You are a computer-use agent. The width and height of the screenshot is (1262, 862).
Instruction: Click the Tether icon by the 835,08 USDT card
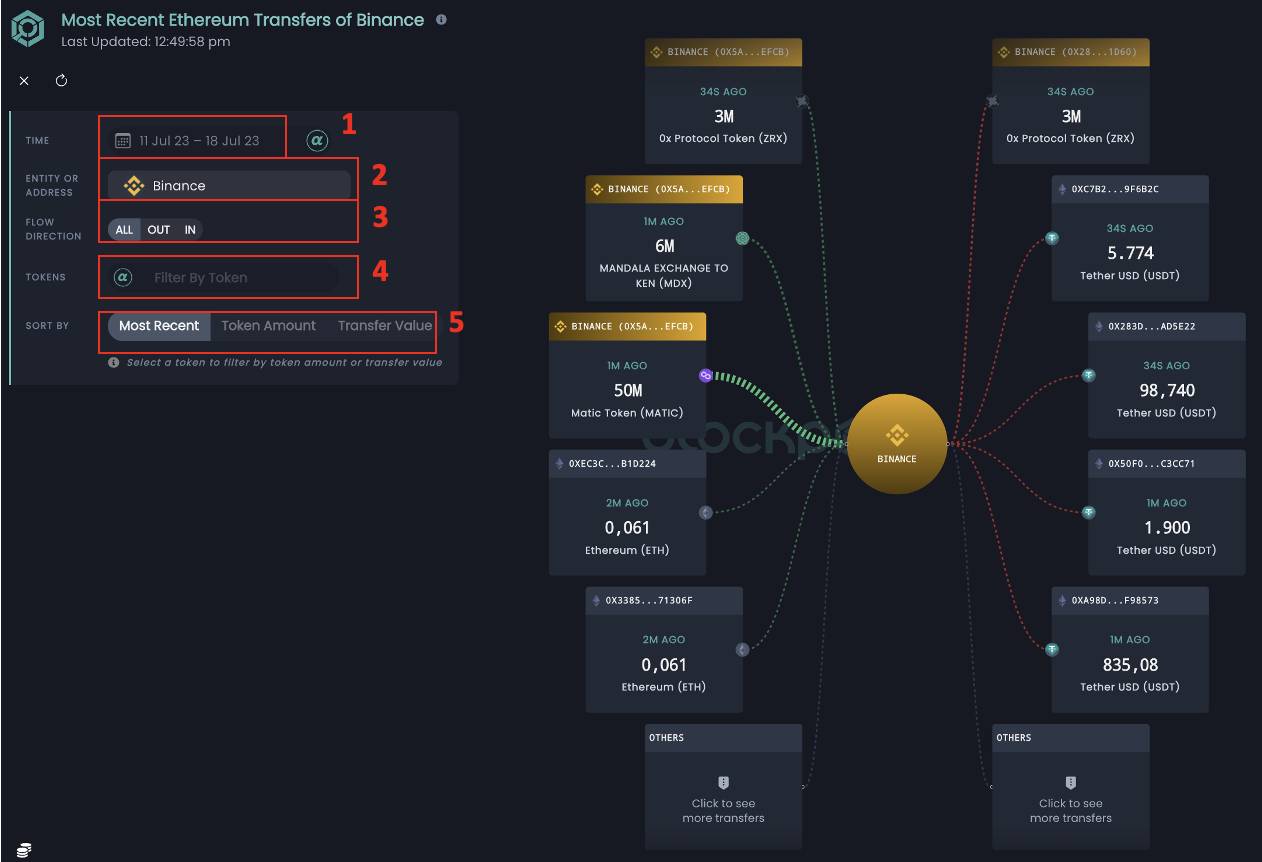[1052, 649]
